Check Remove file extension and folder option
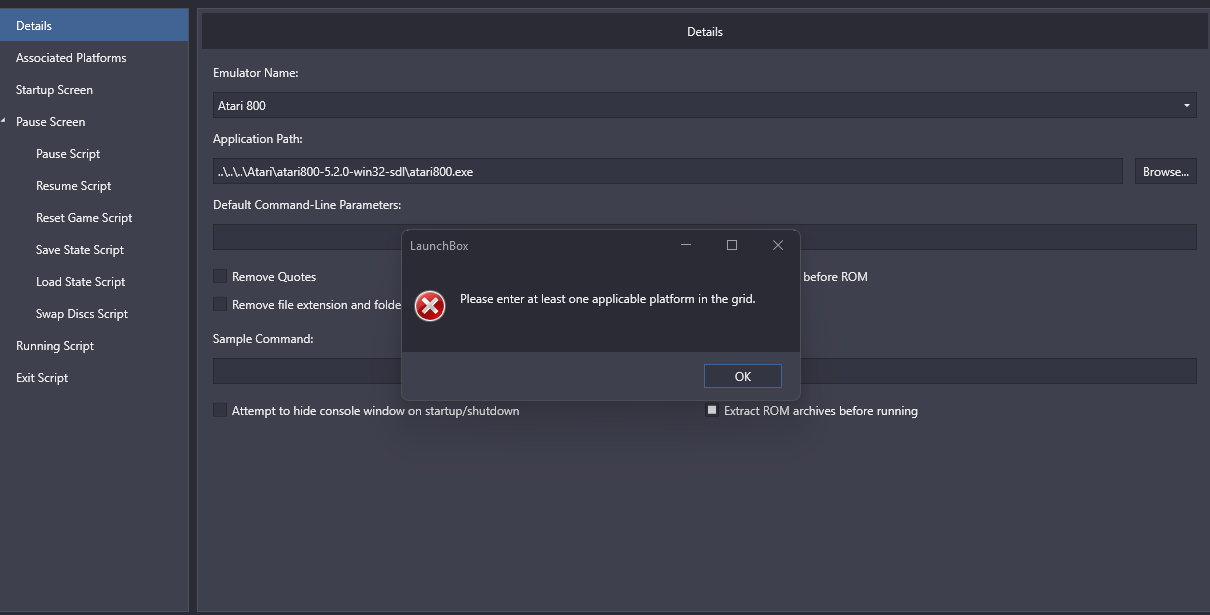This screenshot has width=1210, height=615. click(x=220, y=305)
